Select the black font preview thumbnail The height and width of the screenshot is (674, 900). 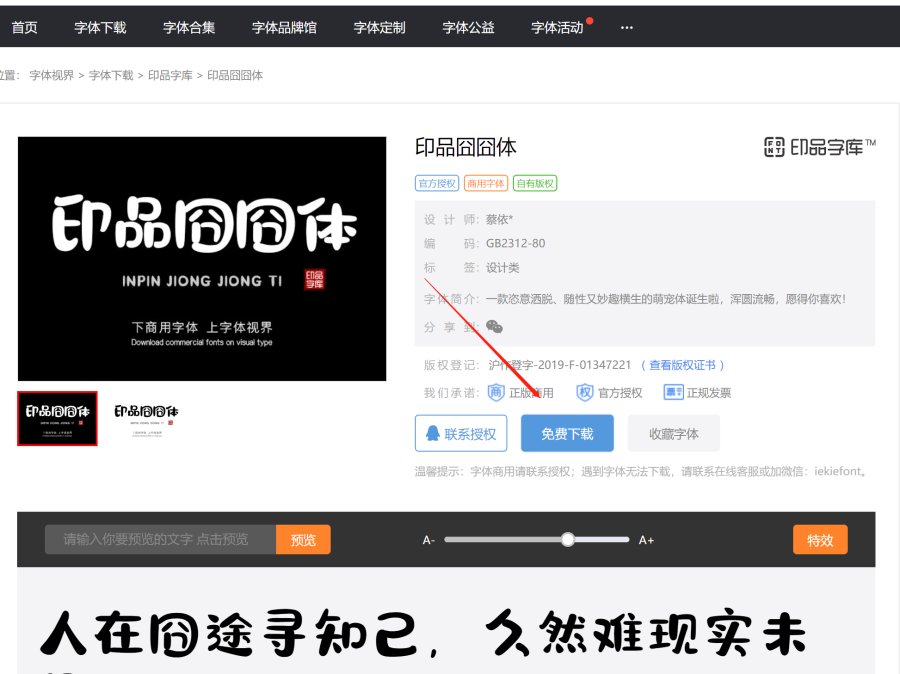tap(56, 418)
